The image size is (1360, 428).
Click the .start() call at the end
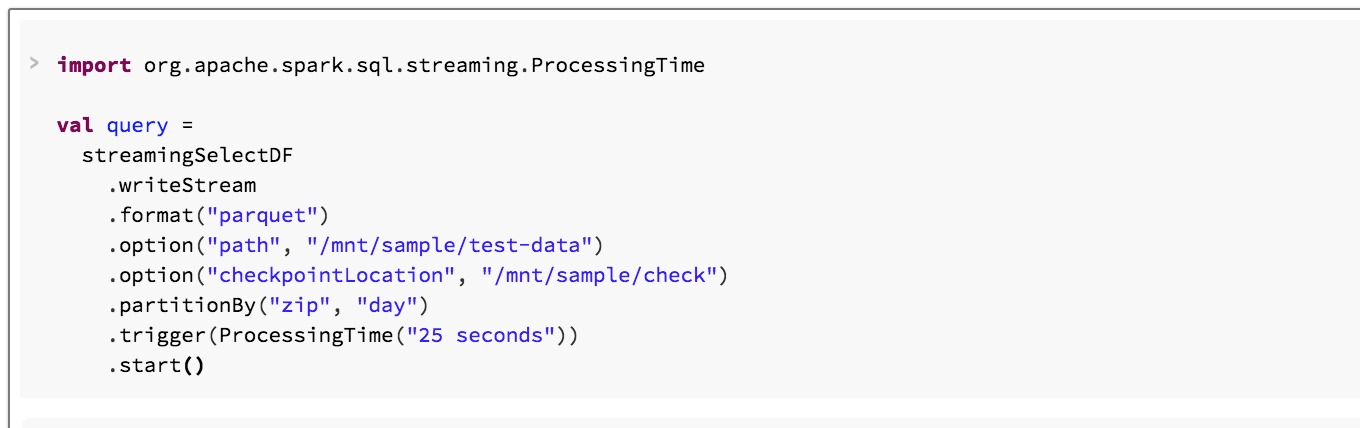coord(156,366)
